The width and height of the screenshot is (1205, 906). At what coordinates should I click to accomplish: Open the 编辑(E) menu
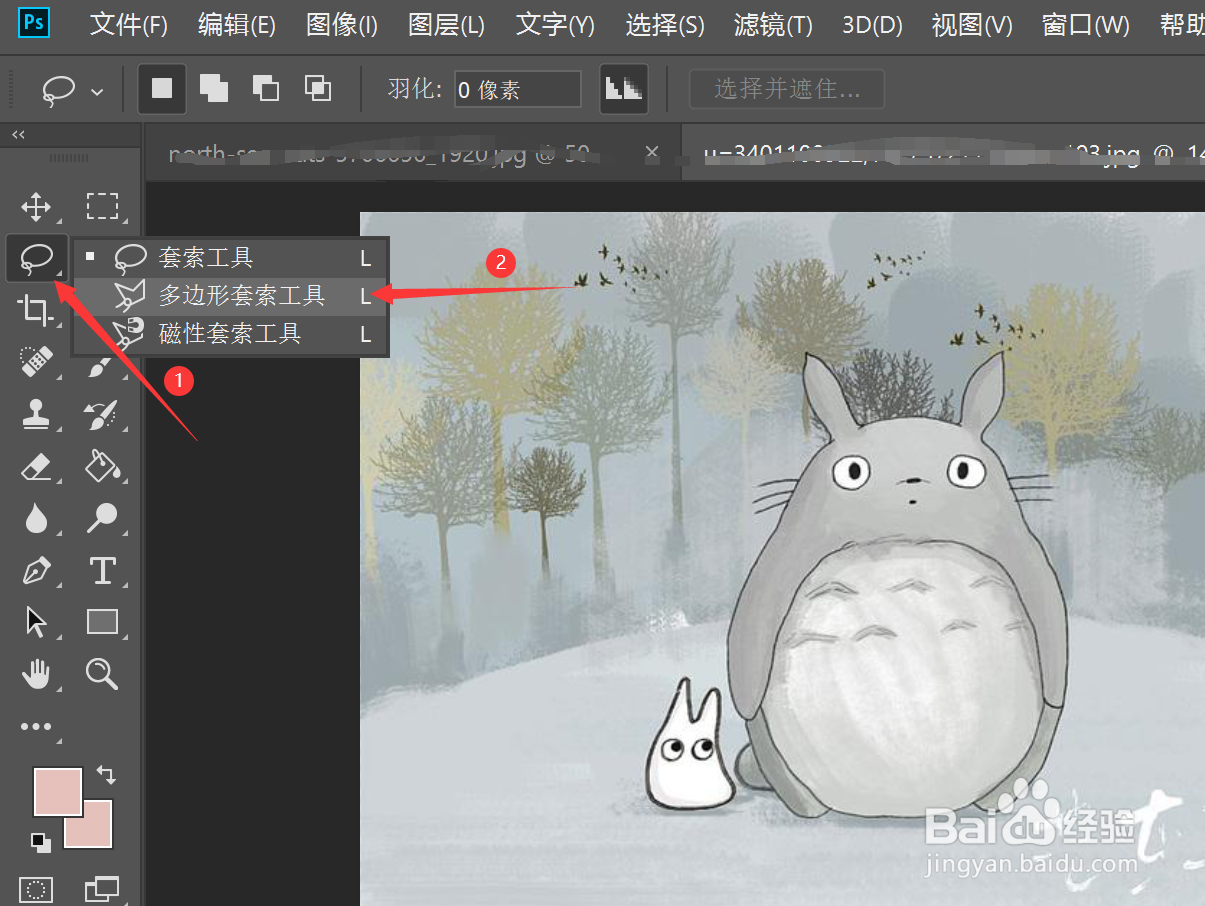tap(237, 25)
